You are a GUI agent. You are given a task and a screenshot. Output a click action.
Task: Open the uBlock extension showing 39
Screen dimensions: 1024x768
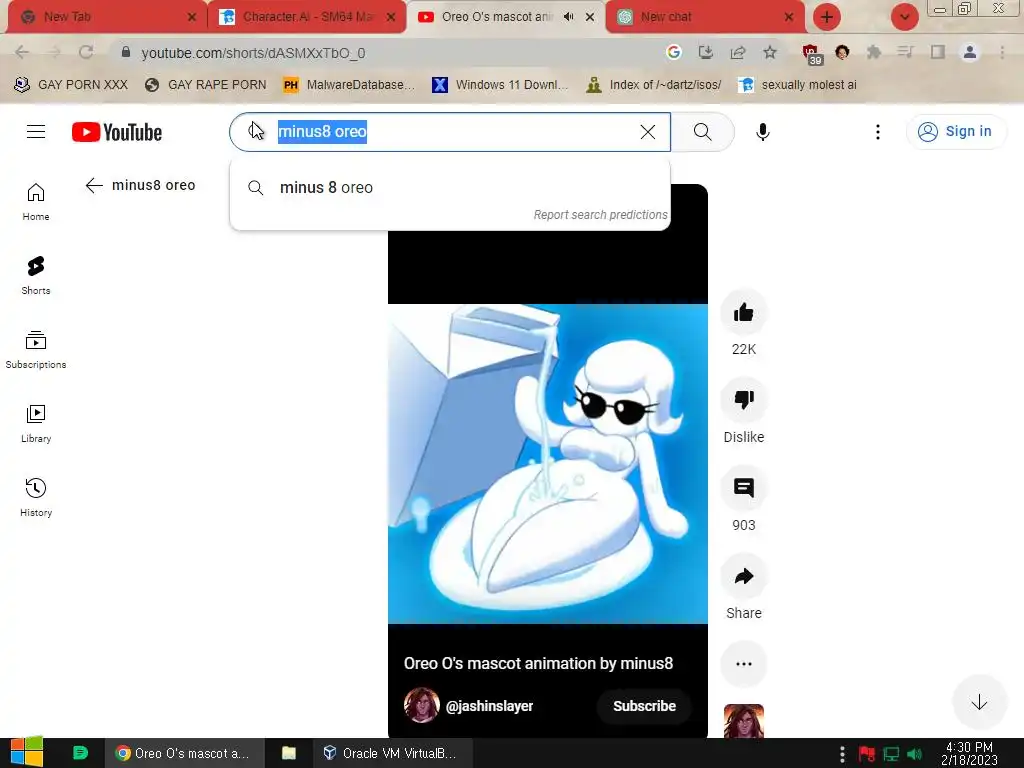[x=811, y=53]
